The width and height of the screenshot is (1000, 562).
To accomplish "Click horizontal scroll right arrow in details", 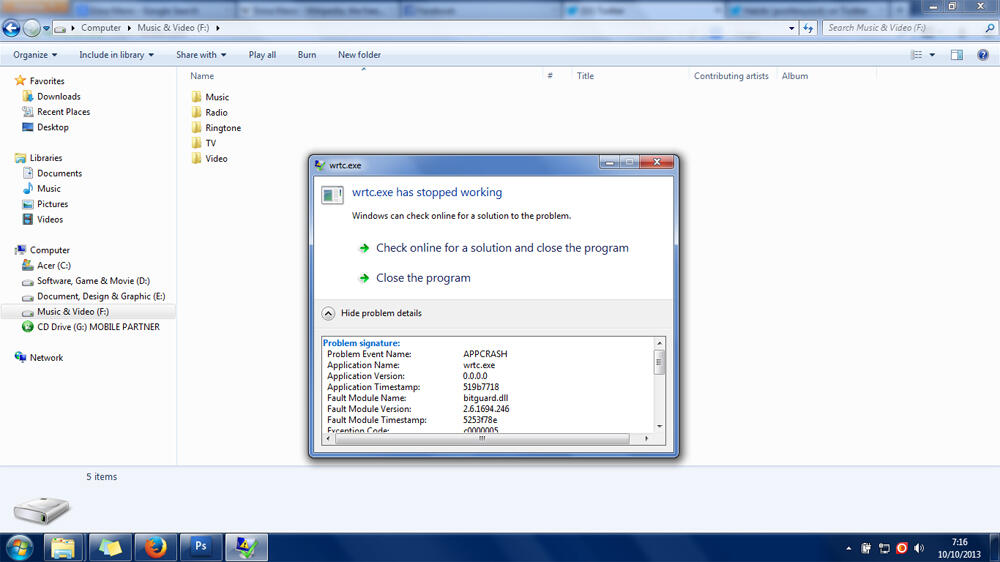I will pyautogui.click(x=647, y=438).
